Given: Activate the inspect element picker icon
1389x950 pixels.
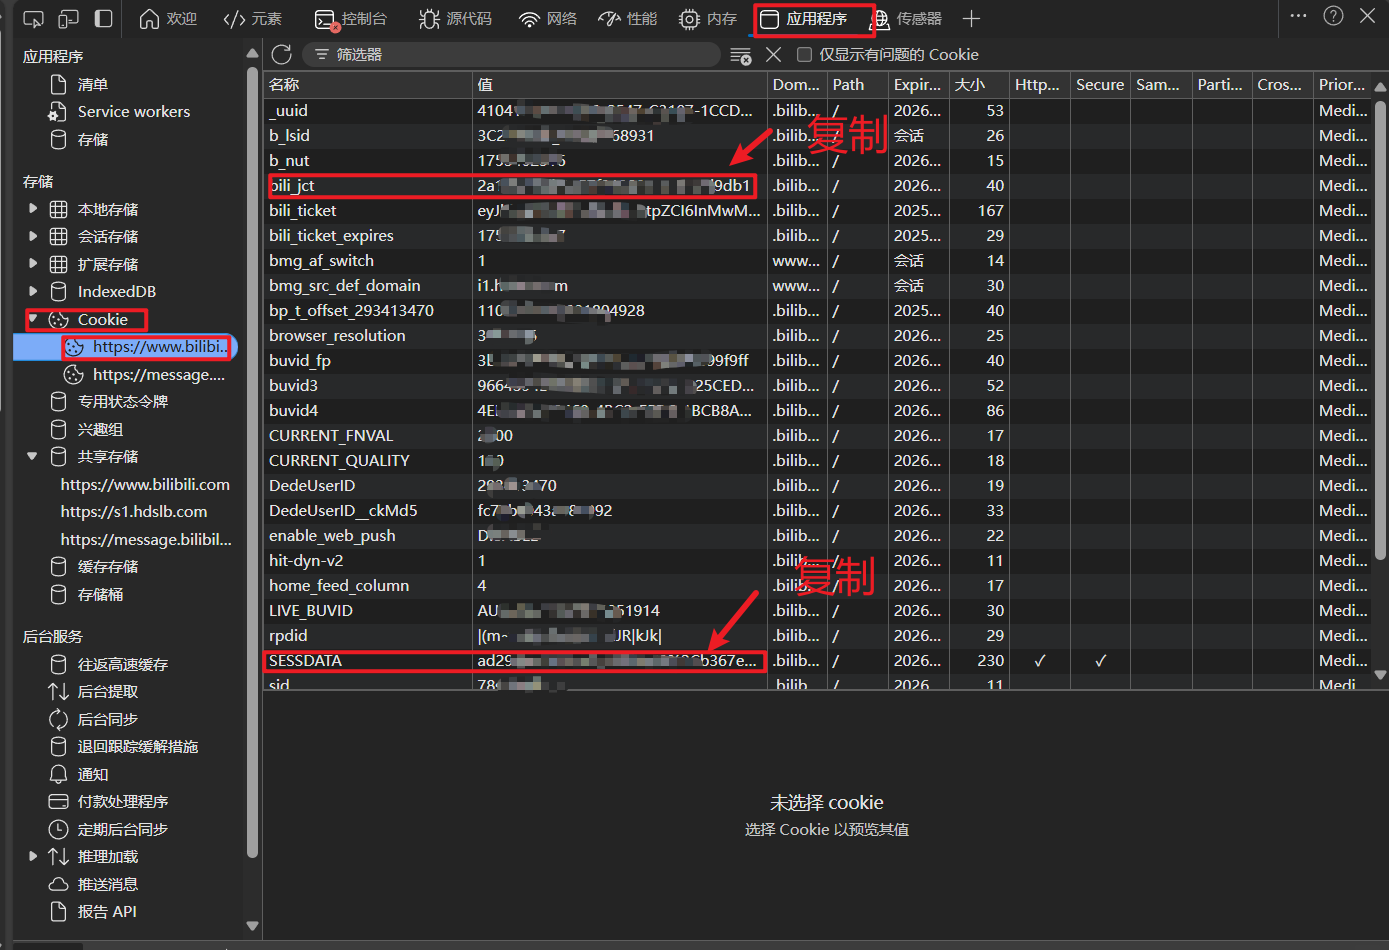Looking at the screenshot, I should 33,19.
